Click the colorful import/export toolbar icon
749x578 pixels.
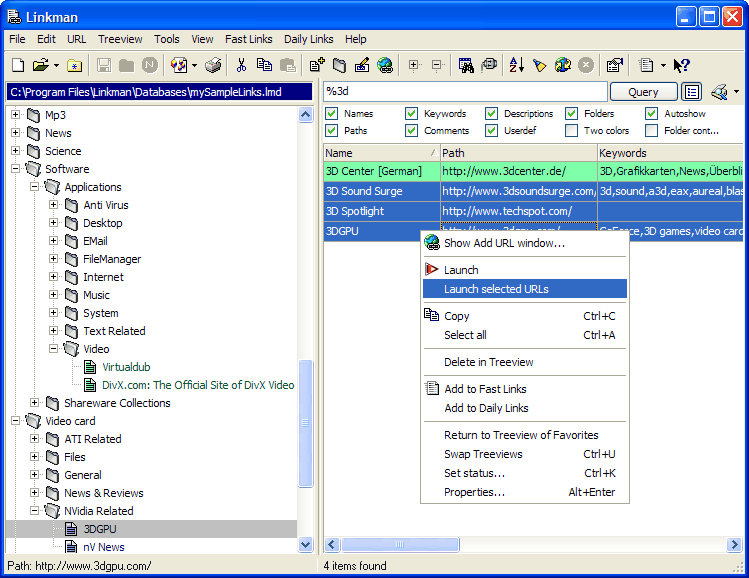(x=179, y=65)
